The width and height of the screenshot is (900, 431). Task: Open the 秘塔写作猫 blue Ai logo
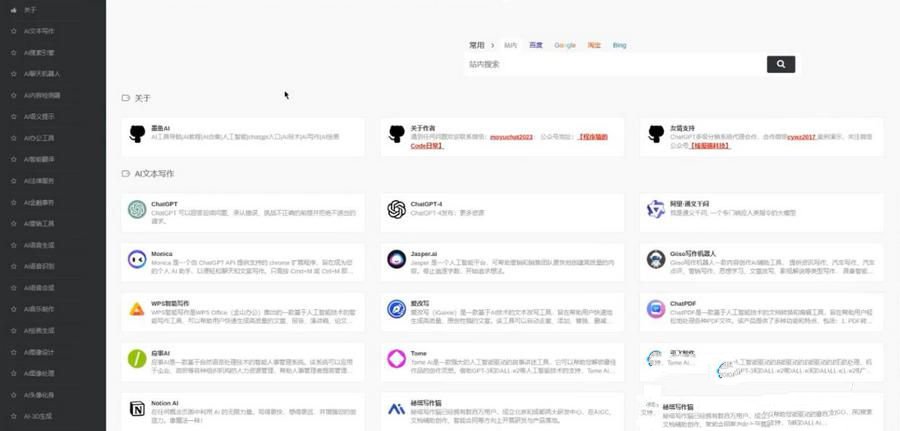click(x=396, y=409)
